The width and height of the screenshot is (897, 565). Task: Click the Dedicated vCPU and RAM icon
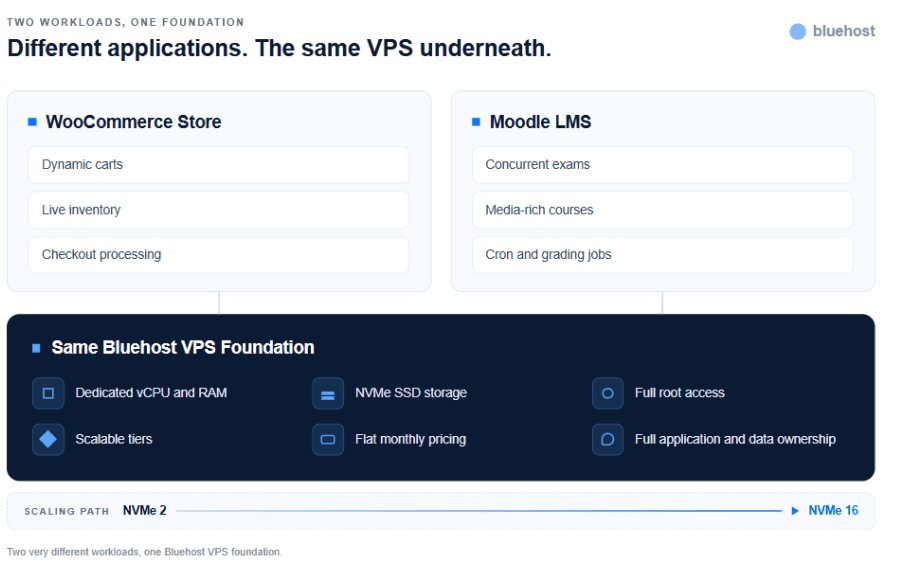pyautogui.click(x=48, y=393)
